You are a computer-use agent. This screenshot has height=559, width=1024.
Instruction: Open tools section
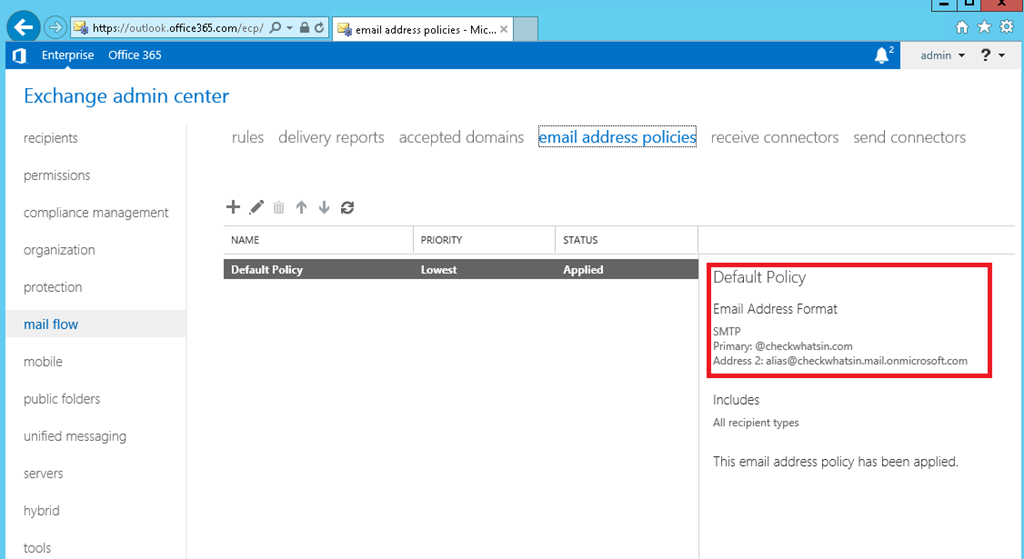coord(37,548)
